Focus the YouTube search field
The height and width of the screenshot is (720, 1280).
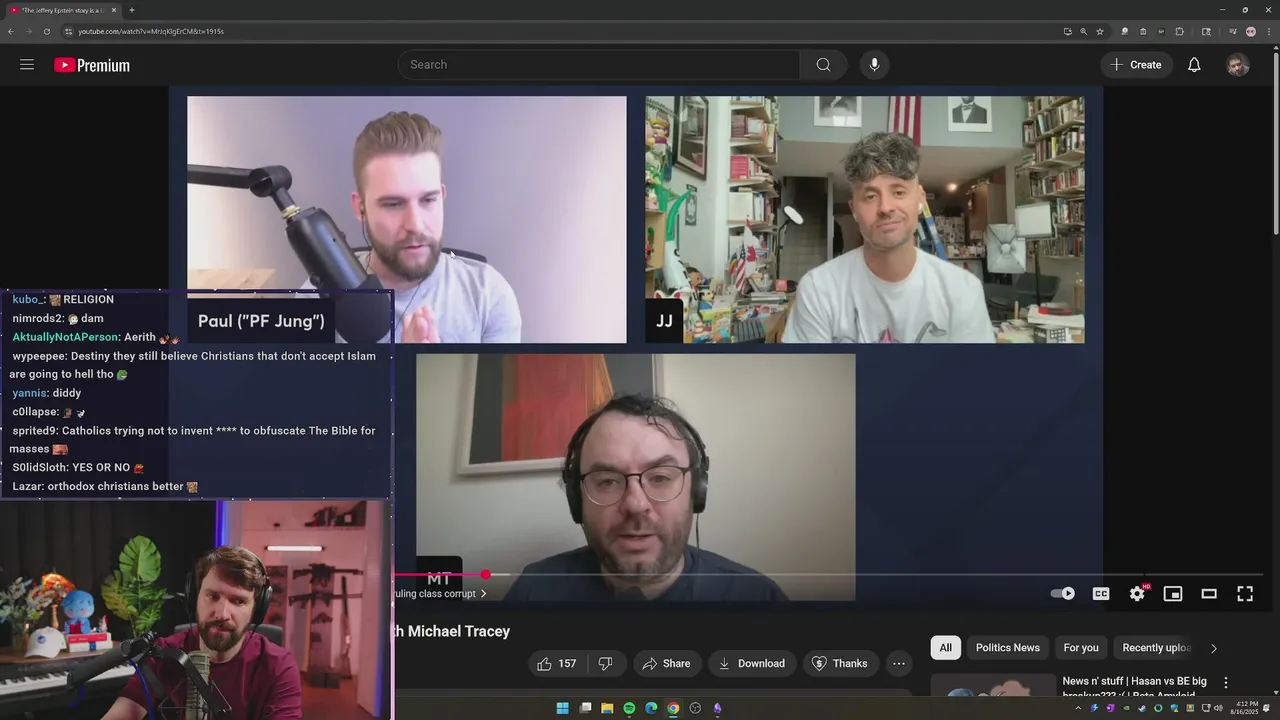[x=598, y=65]
